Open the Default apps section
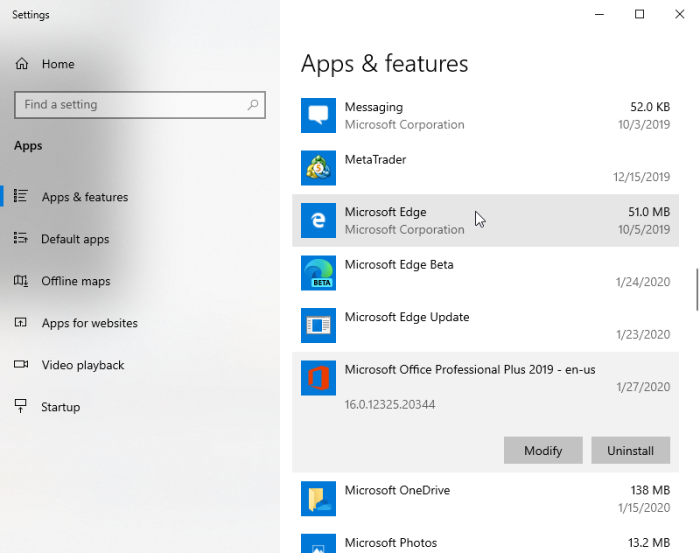The image size is (700, 553). point(75,239)
